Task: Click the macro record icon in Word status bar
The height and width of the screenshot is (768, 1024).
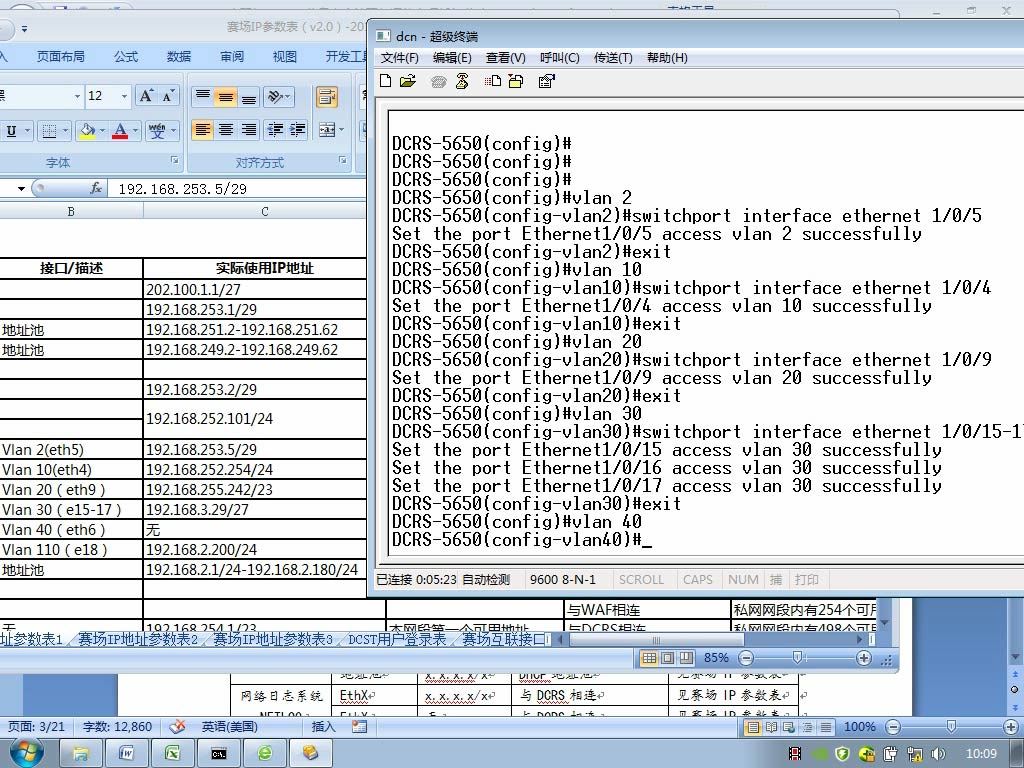Action: (x=359, y=726)
